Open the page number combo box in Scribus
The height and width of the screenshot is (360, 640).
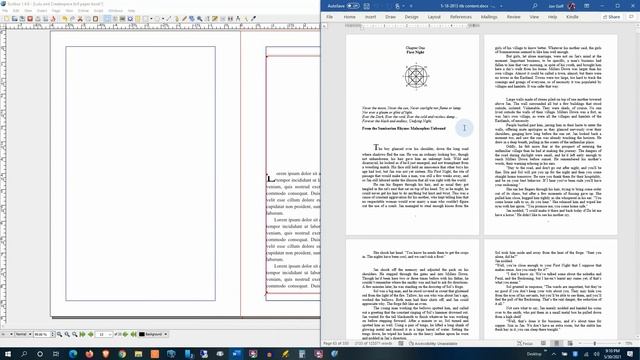pyautogui.click(x=103, y=334)
